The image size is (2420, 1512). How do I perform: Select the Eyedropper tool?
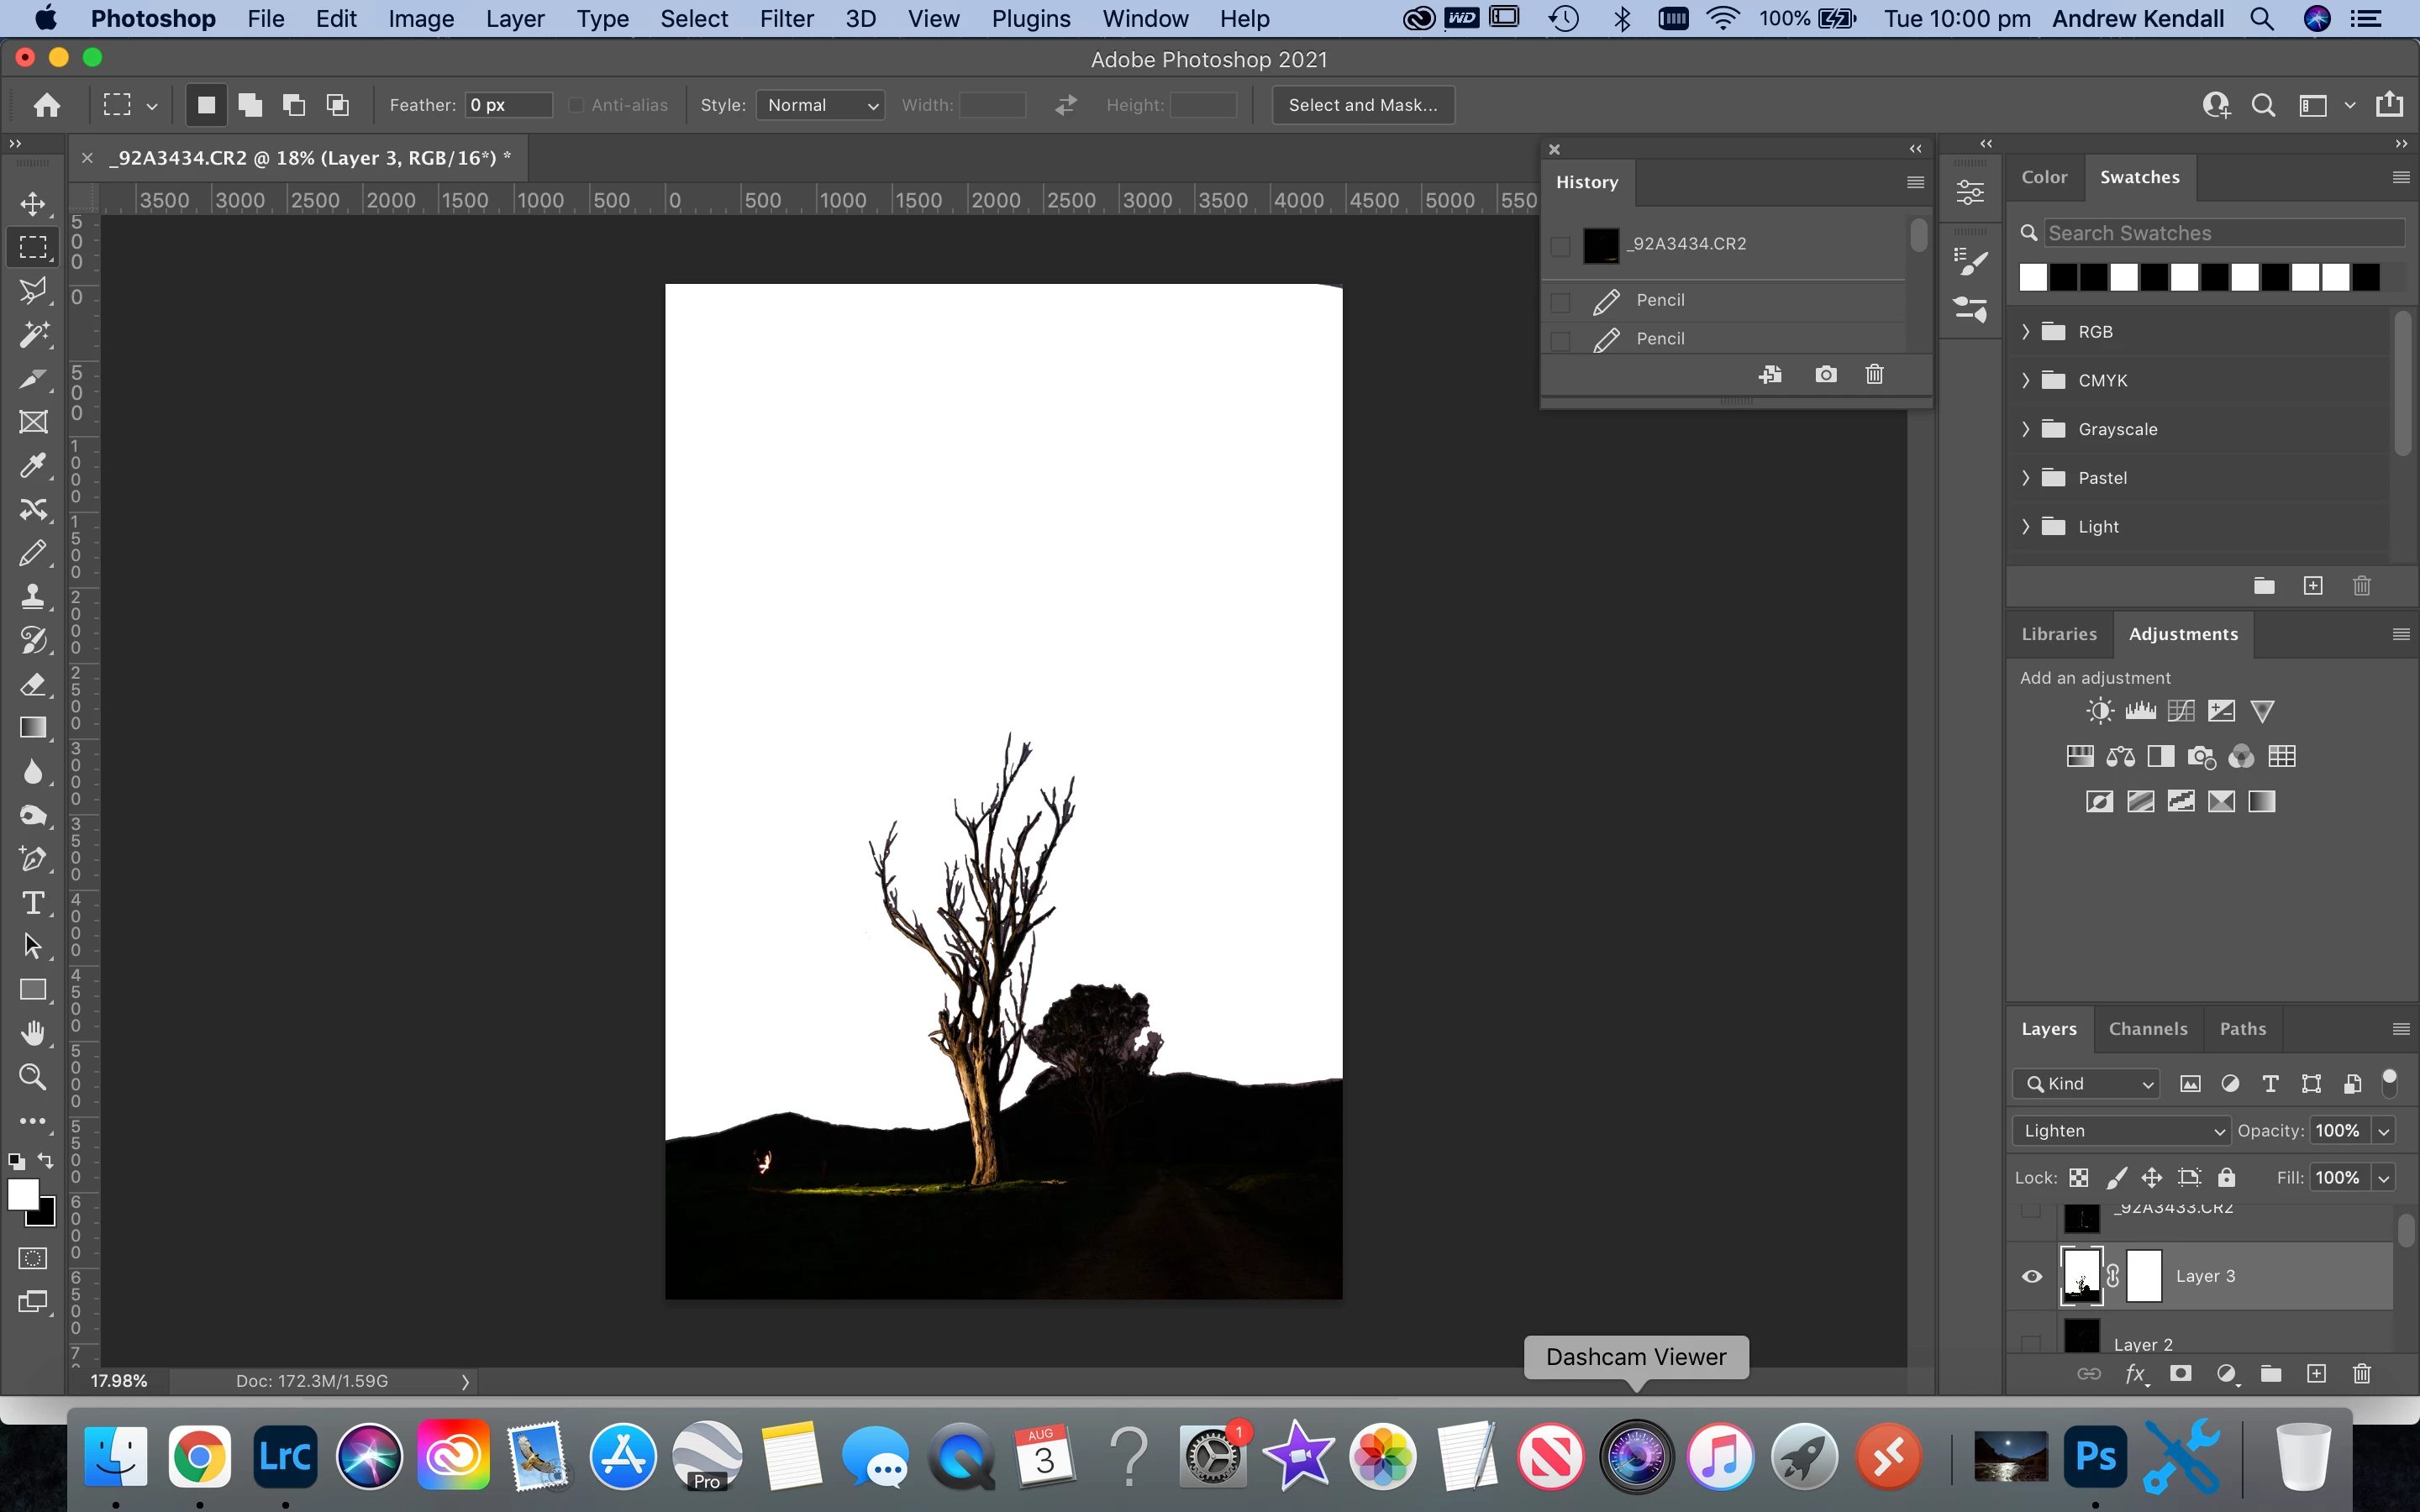(x=33, y=466)
